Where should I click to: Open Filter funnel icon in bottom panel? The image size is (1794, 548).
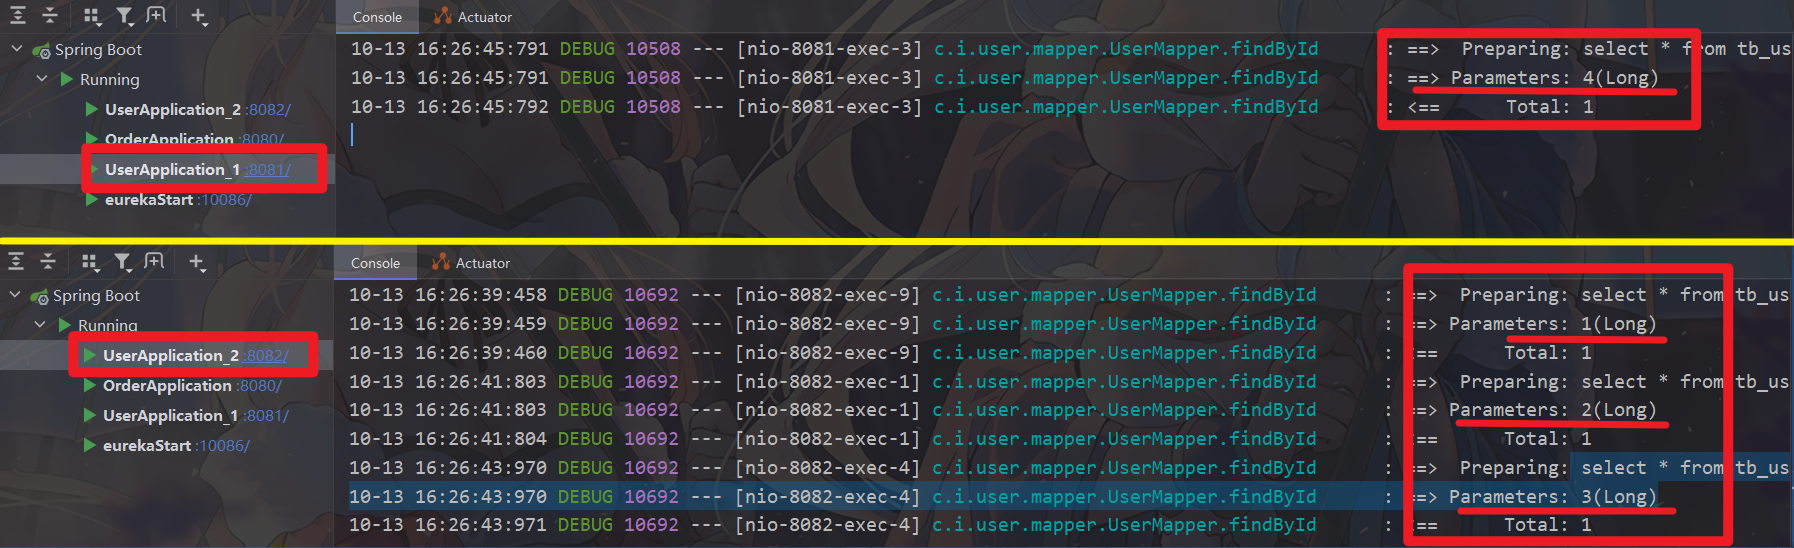122,261
